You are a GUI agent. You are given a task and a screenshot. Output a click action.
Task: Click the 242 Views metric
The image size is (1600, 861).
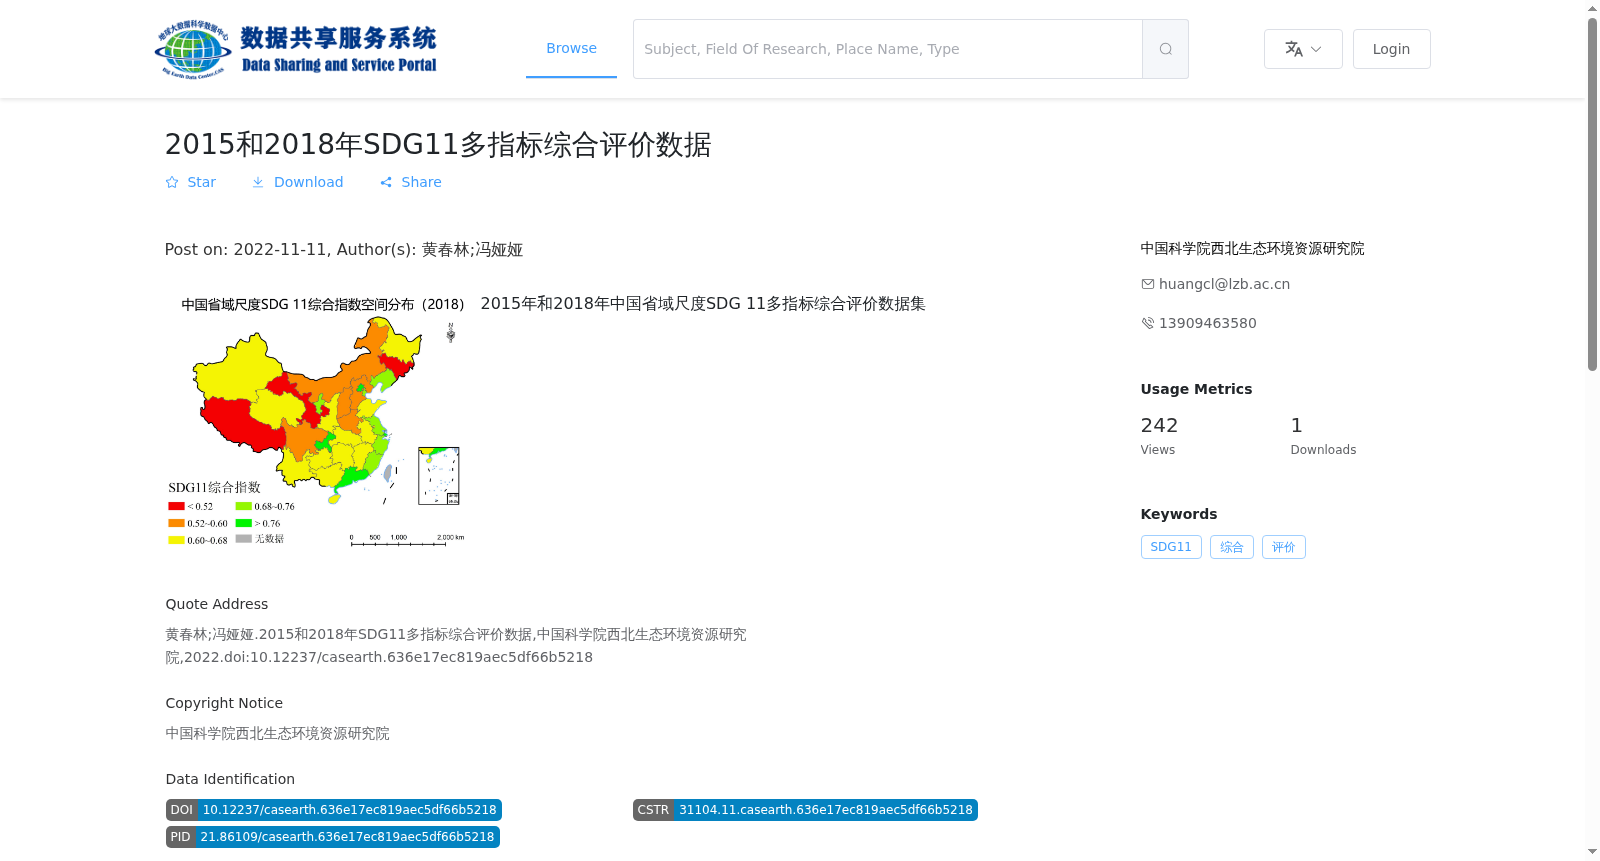[x=1159, y=436]
